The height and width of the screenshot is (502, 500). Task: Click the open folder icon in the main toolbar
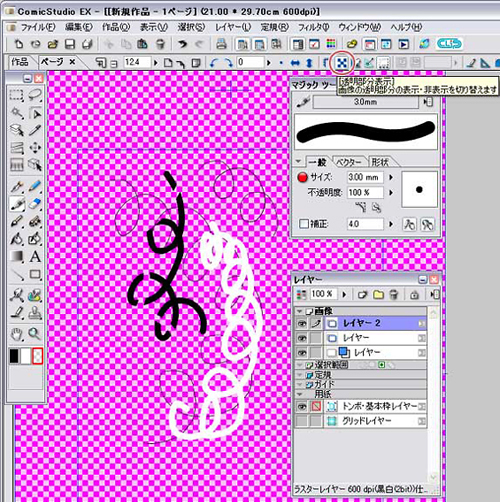(53, 44)
